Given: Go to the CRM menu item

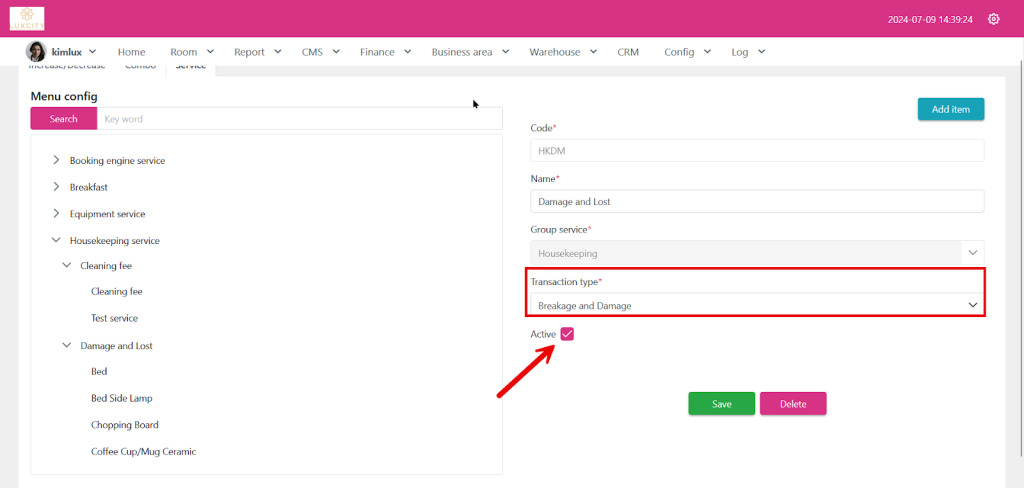Looking at the screenshot, I should tap(628, 52).
